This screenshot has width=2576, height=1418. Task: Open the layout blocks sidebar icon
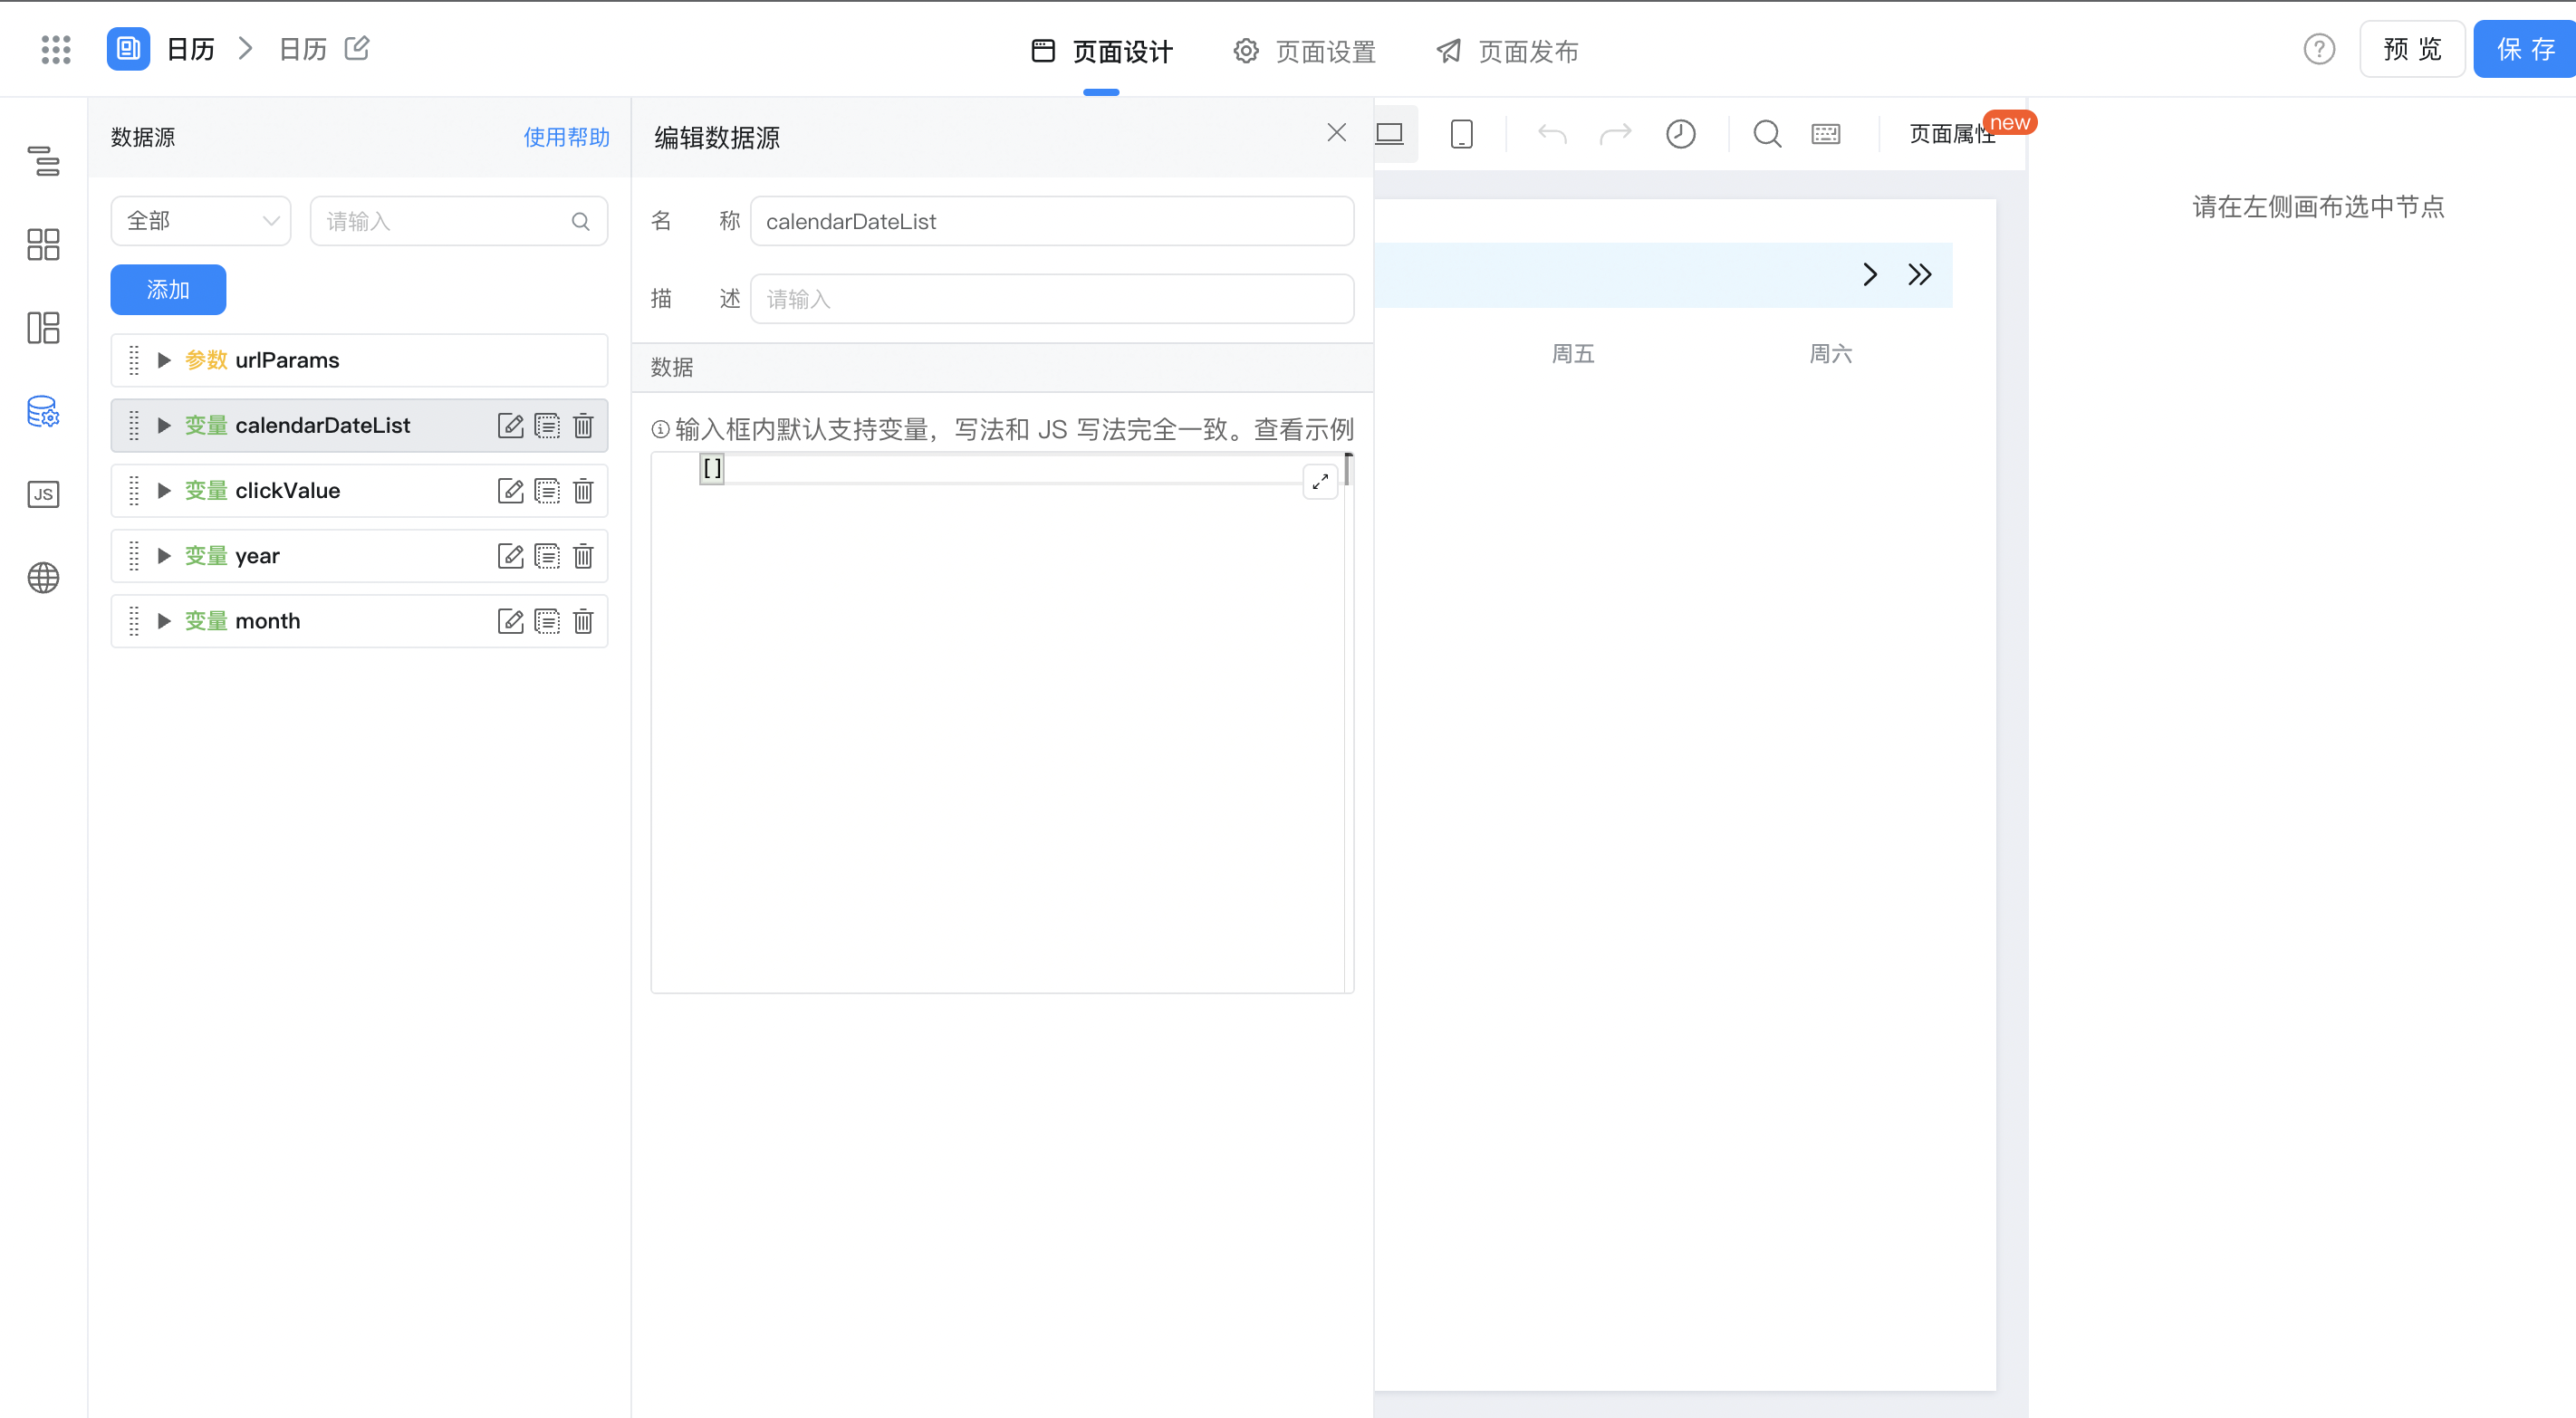[x=43, y=327]
